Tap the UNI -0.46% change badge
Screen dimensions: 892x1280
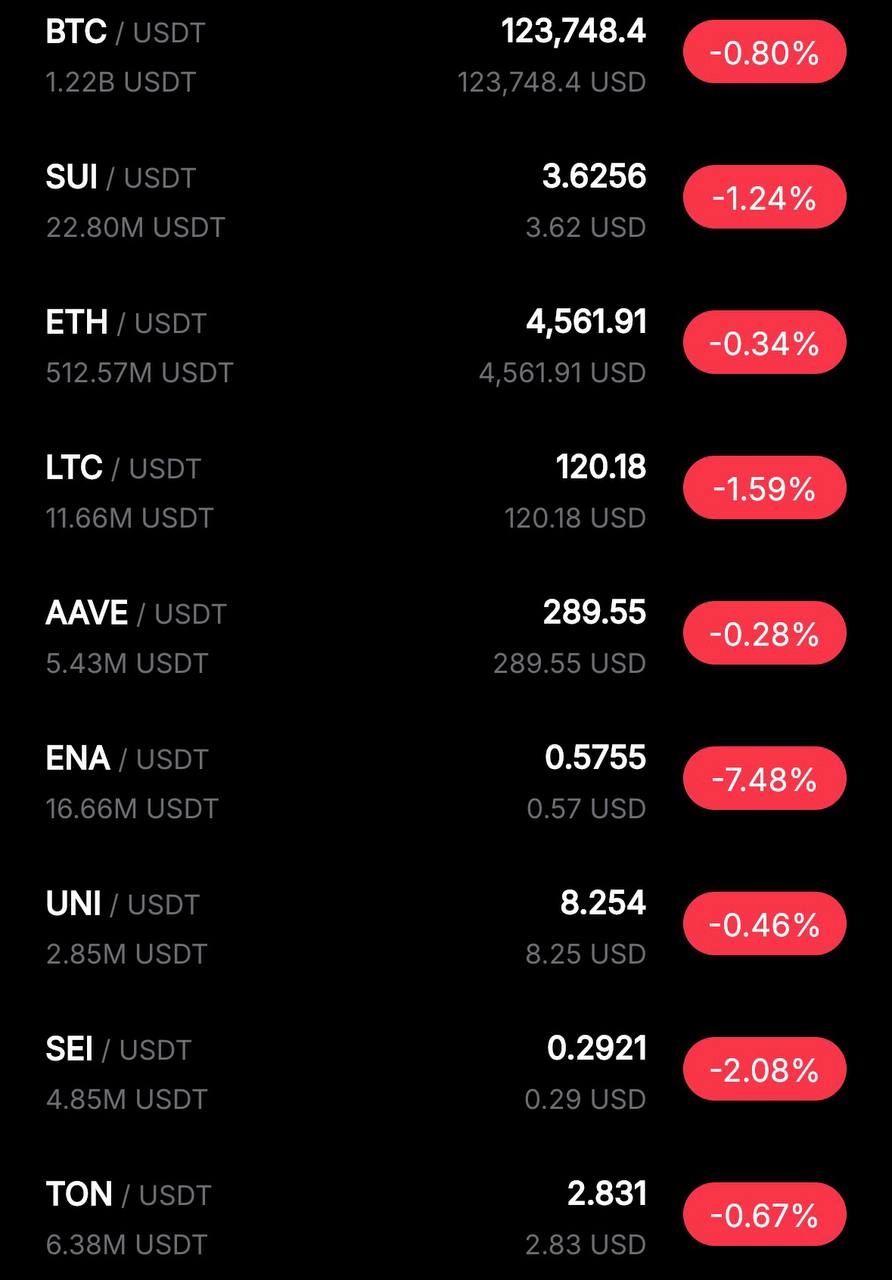pyautogui.click(x=764, y=925)
